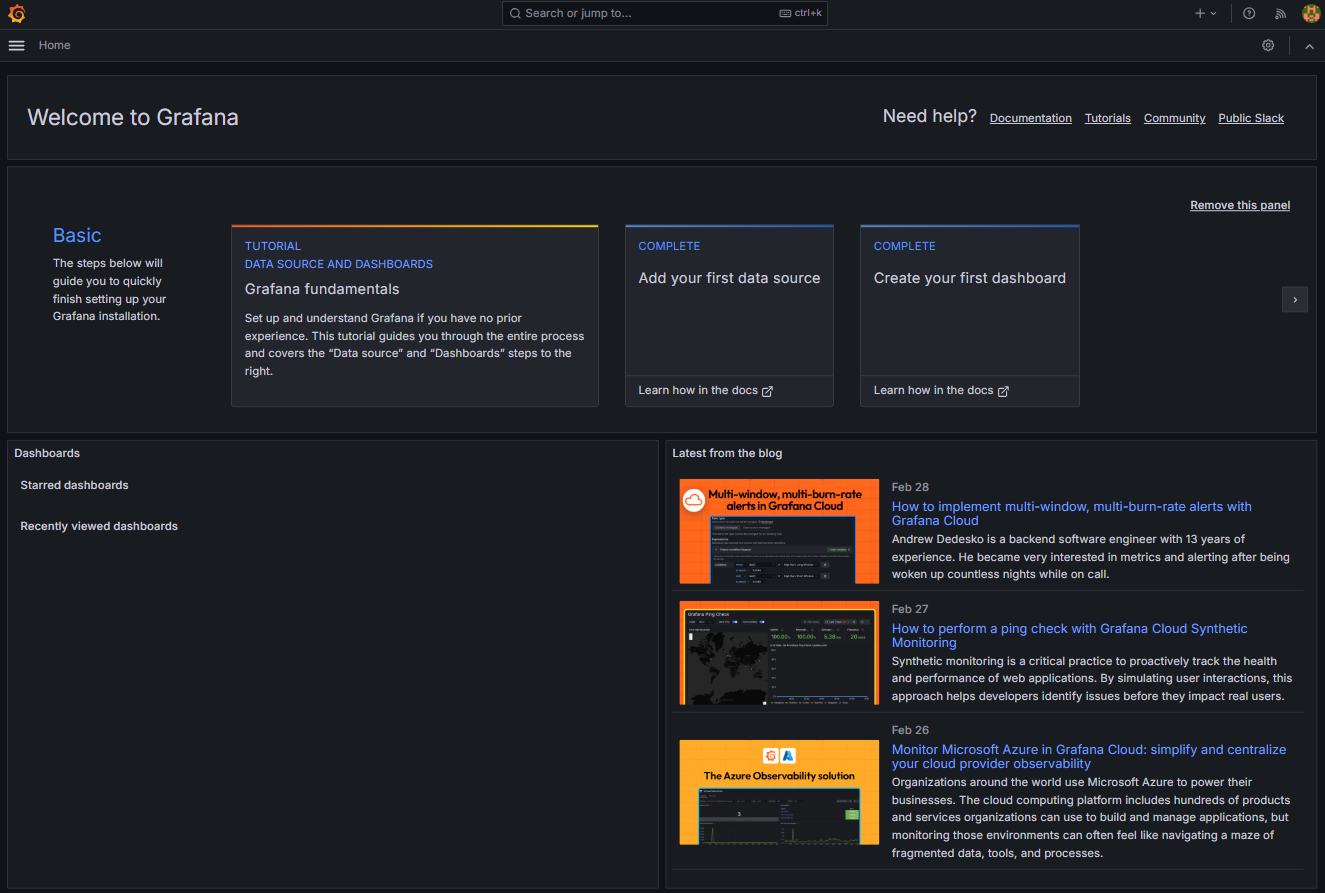
Task: Open the Monitor Microsoft Azure blog article
Action: pyautogui.click(x=1088, y=756)
